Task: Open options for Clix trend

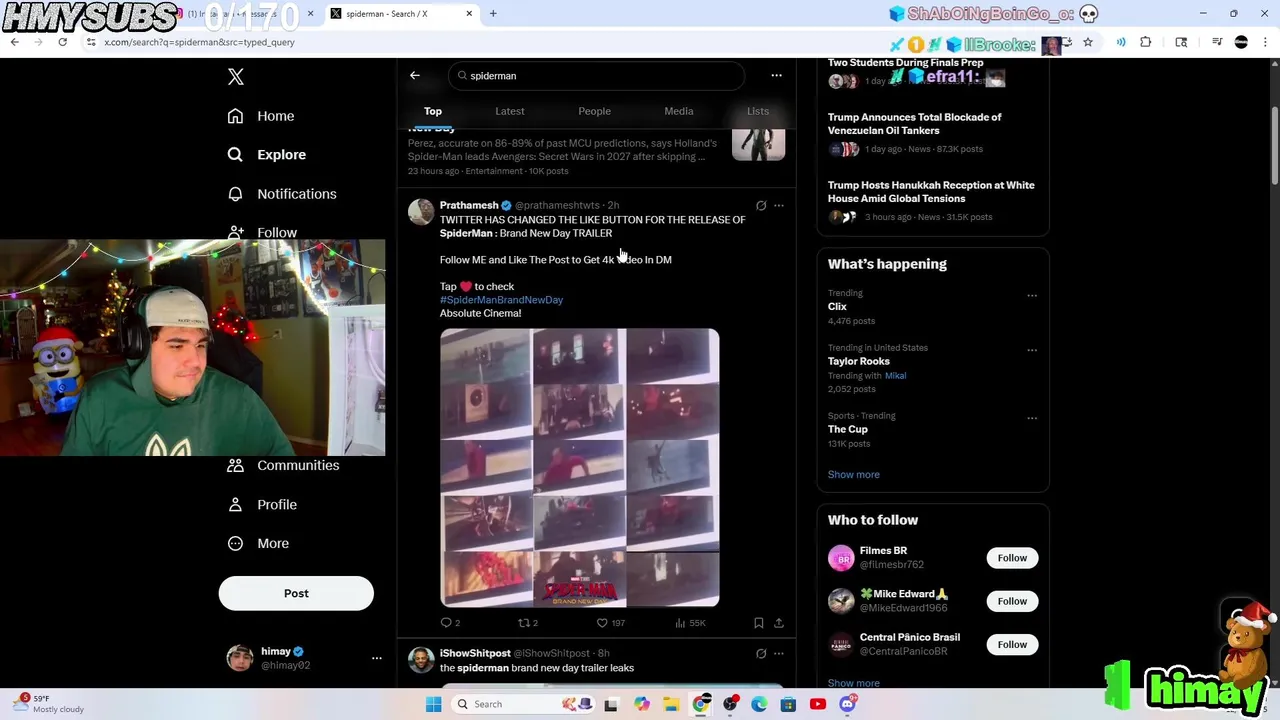Action: coord(1032,296)
